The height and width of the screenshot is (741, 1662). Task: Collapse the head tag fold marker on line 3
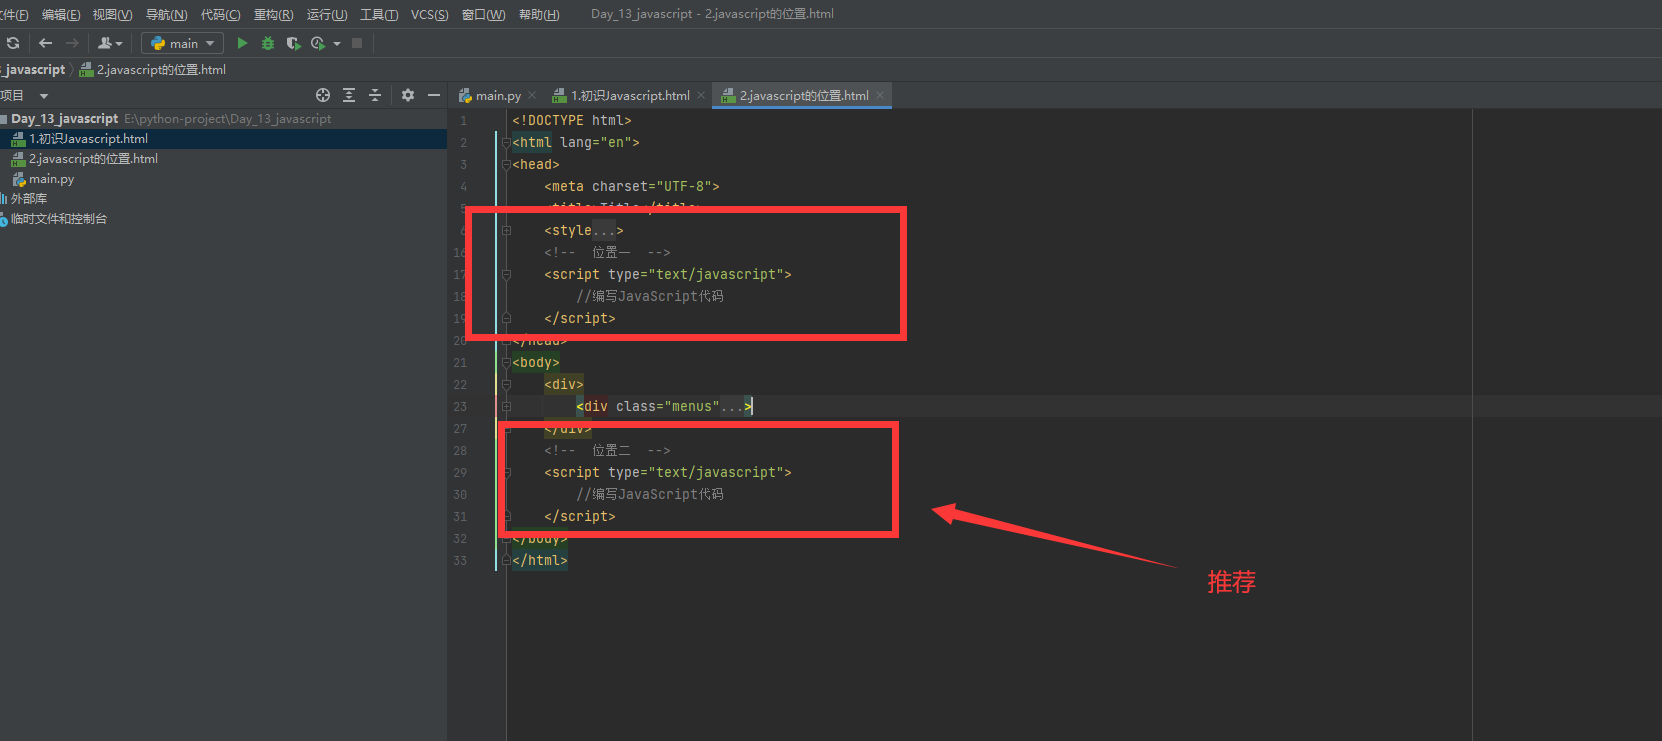pos(506,165)
